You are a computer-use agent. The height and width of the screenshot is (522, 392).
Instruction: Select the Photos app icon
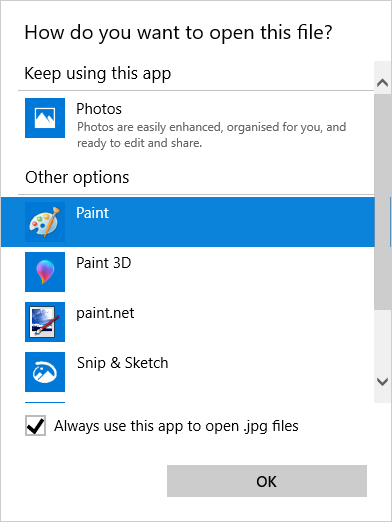click(45, 118)
